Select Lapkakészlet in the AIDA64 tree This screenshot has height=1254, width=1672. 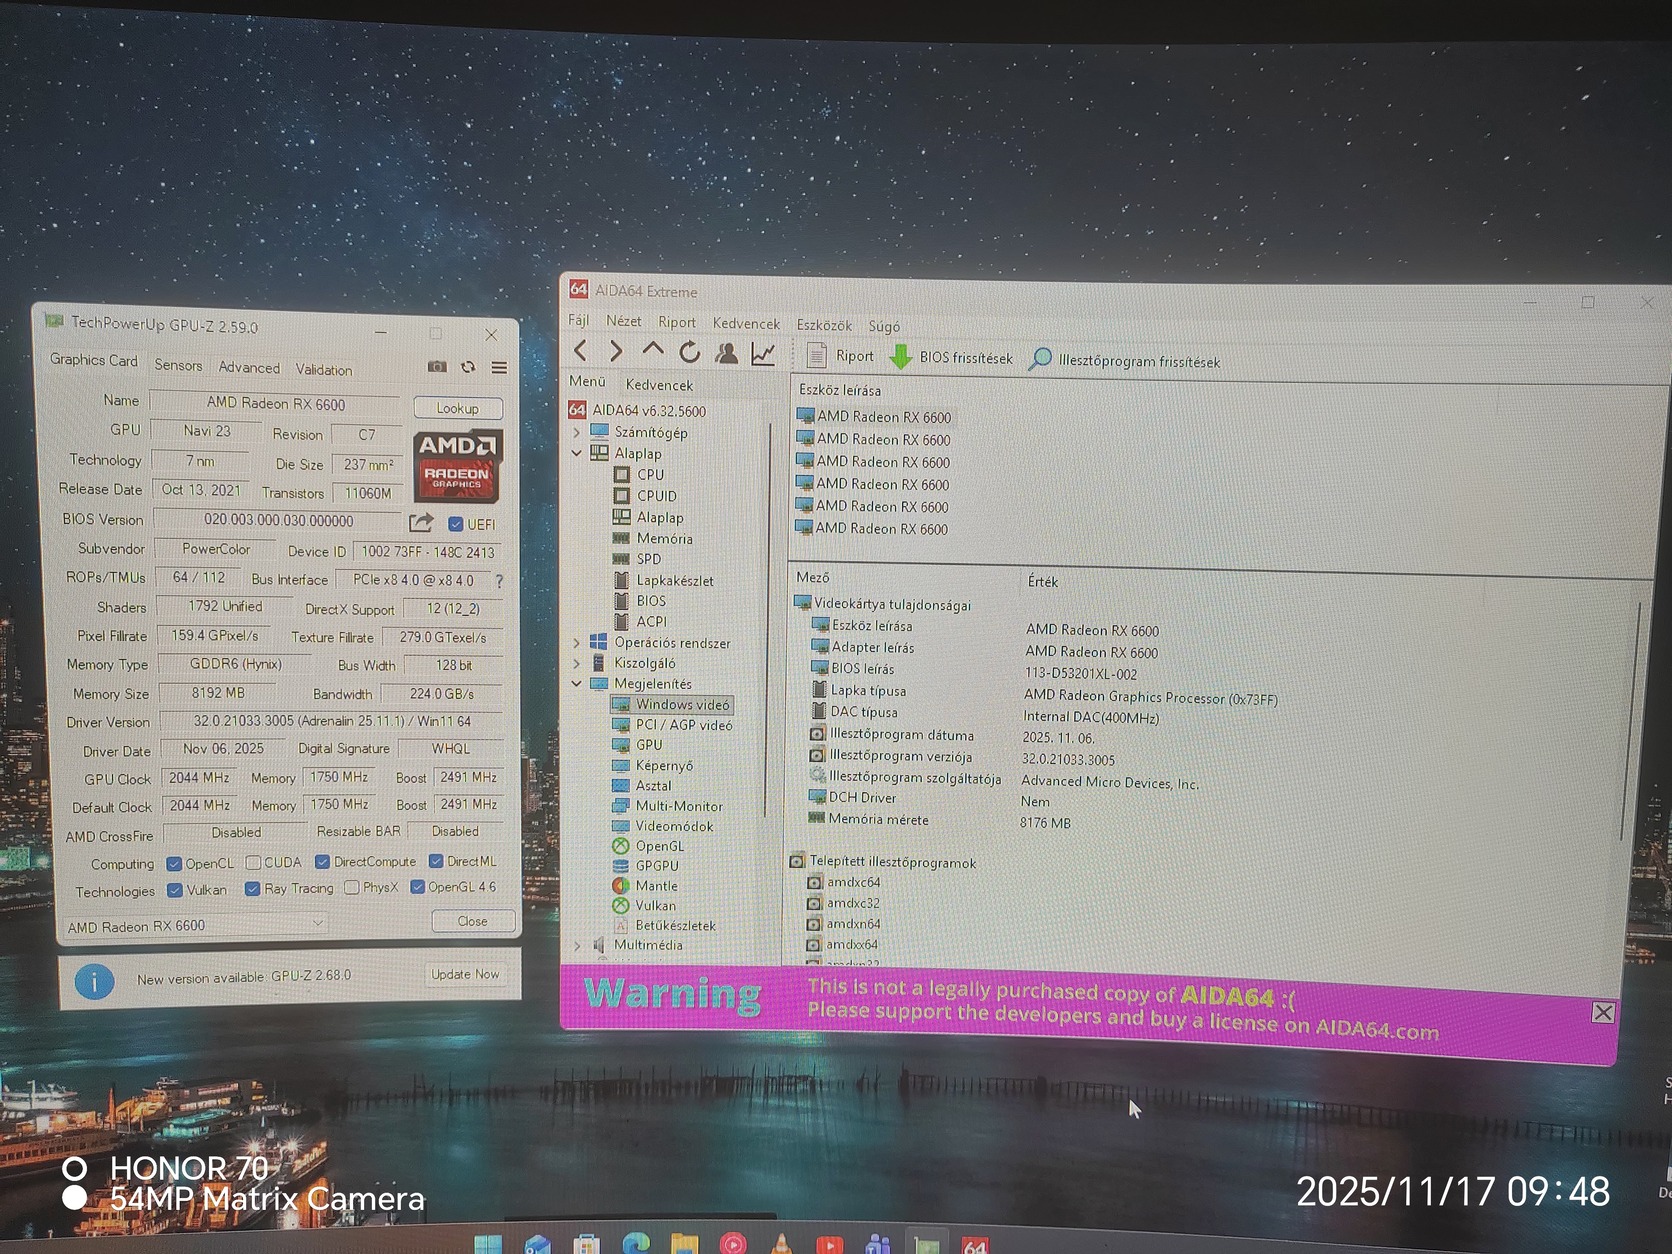662,580
